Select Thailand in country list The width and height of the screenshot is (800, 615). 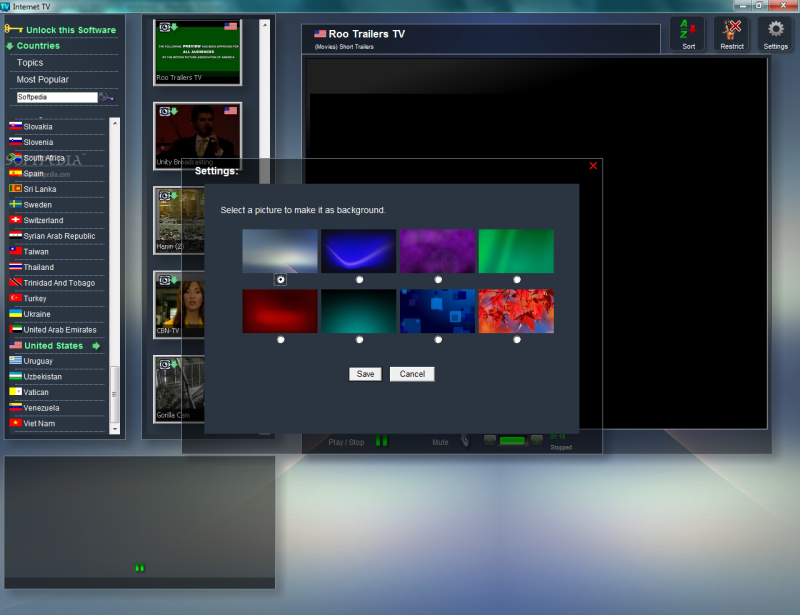click(x=39, y=267)
